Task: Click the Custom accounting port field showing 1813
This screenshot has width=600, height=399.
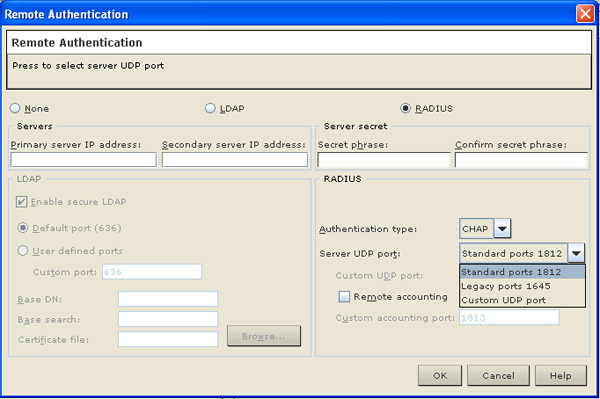Action: pyautogui.click(x=509, y=318)
